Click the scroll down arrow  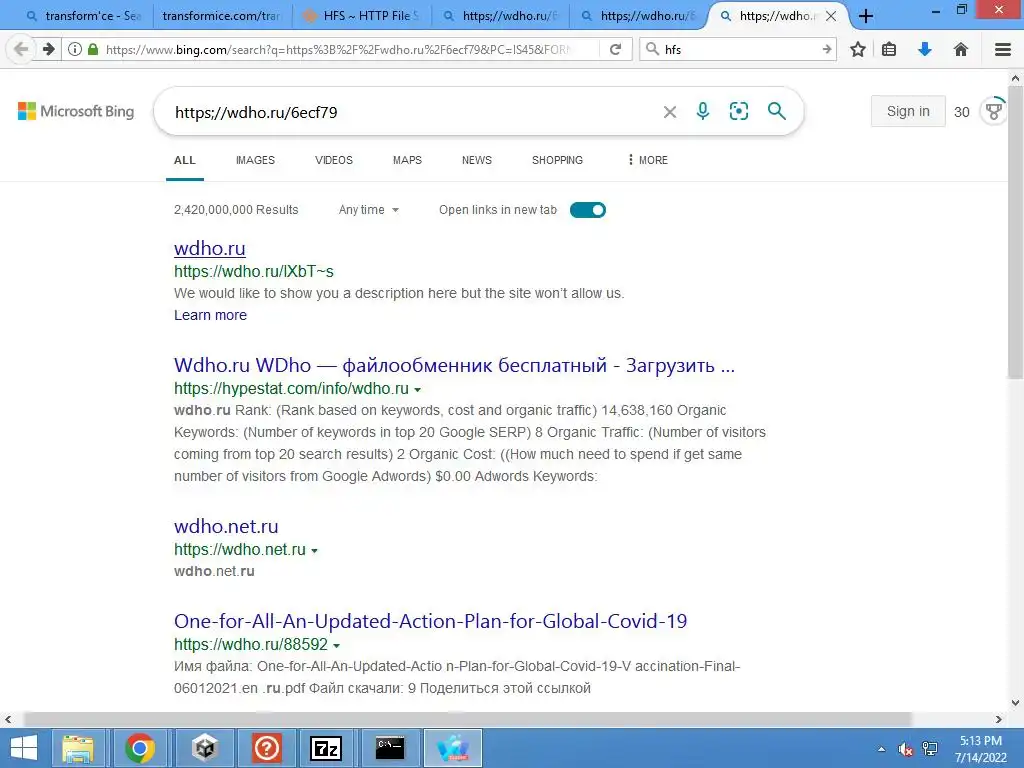[x=1015, y=703]
